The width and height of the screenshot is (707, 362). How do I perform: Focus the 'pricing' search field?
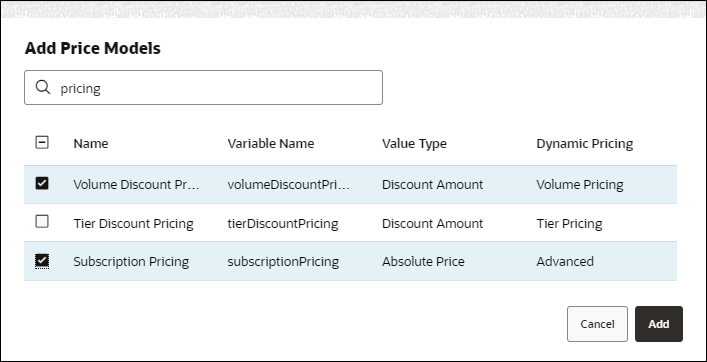click(203, 87)
